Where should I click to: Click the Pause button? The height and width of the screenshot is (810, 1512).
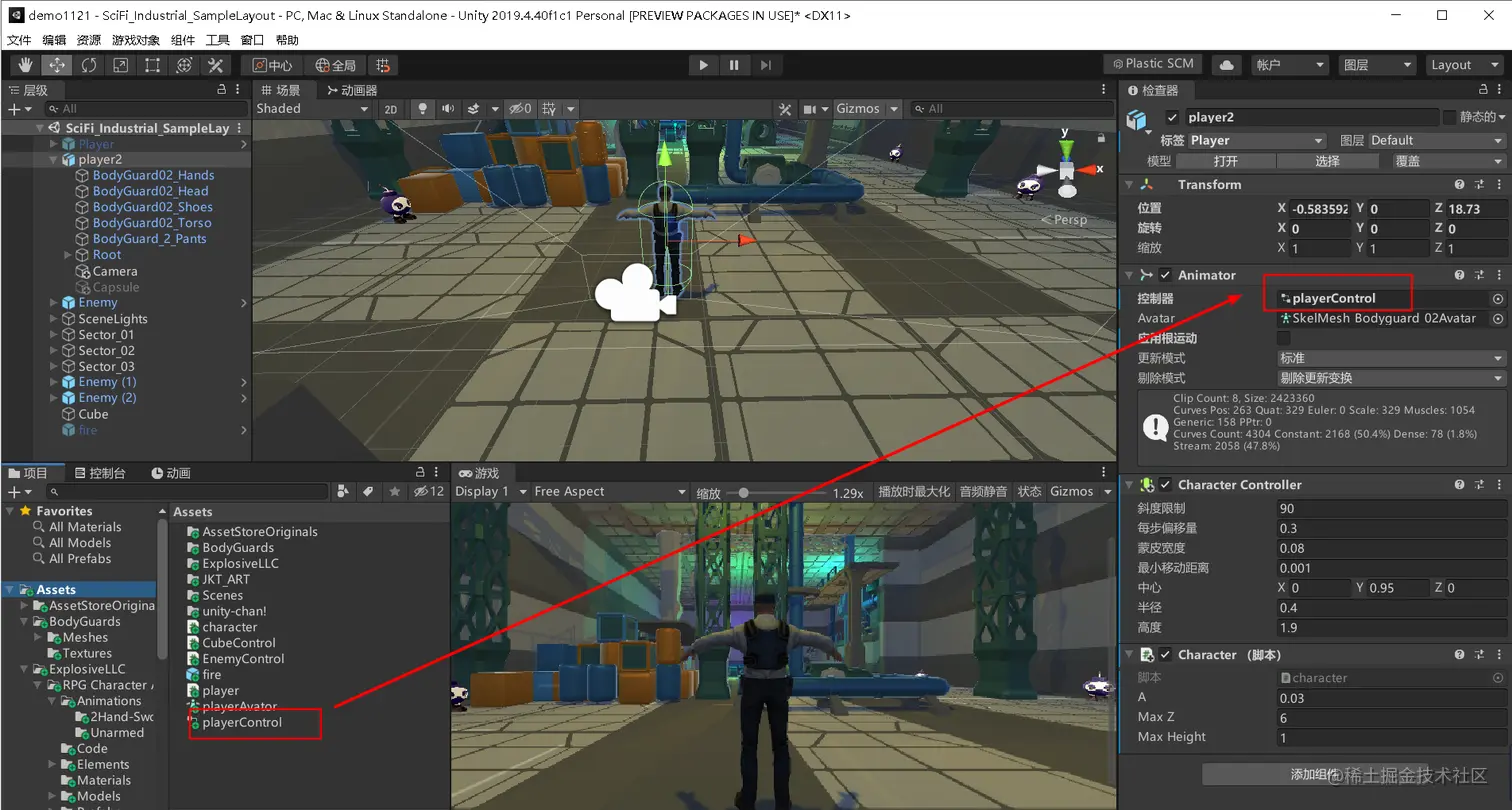point(734,65)
